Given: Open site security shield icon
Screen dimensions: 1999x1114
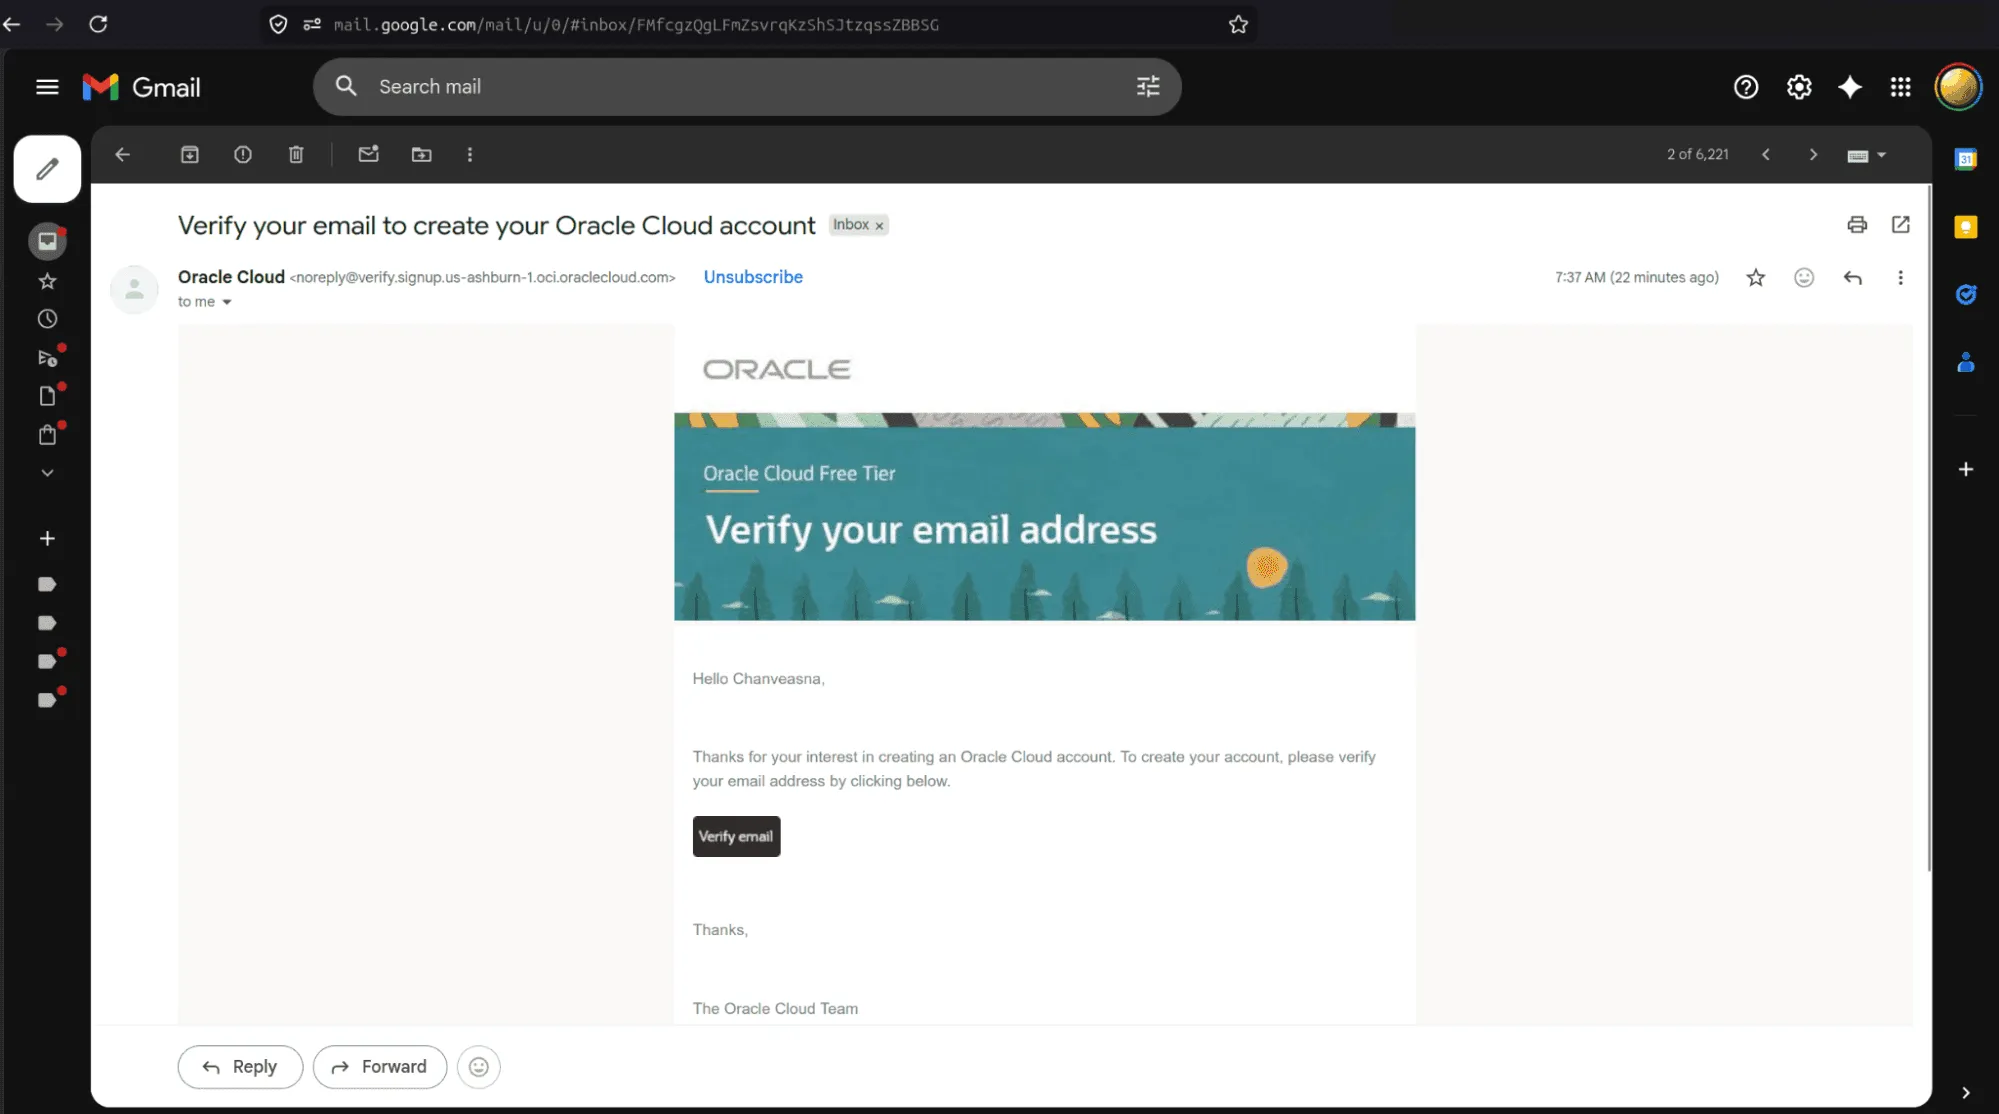Looking at the screenshot, I should click(x=279, y=24).
